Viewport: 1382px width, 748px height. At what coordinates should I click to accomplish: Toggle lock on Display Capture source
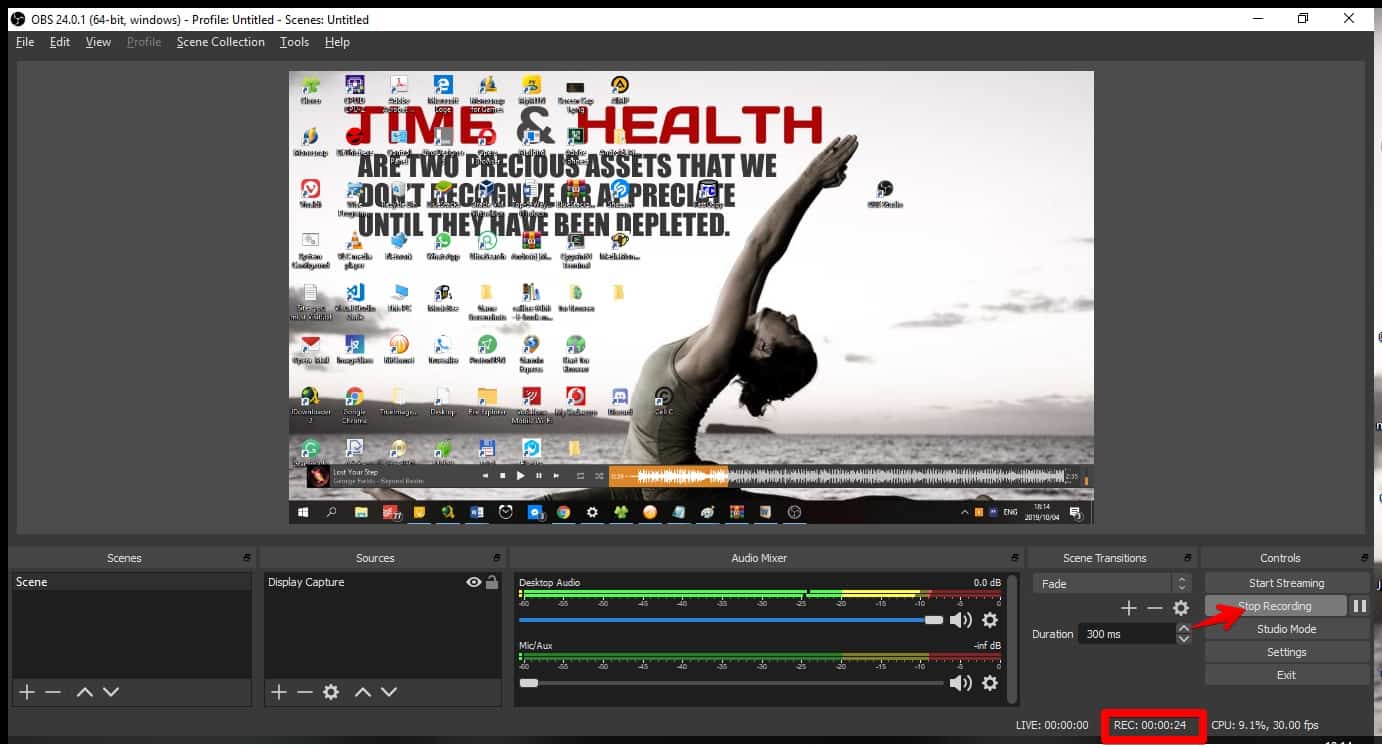[x=492, y=582]
